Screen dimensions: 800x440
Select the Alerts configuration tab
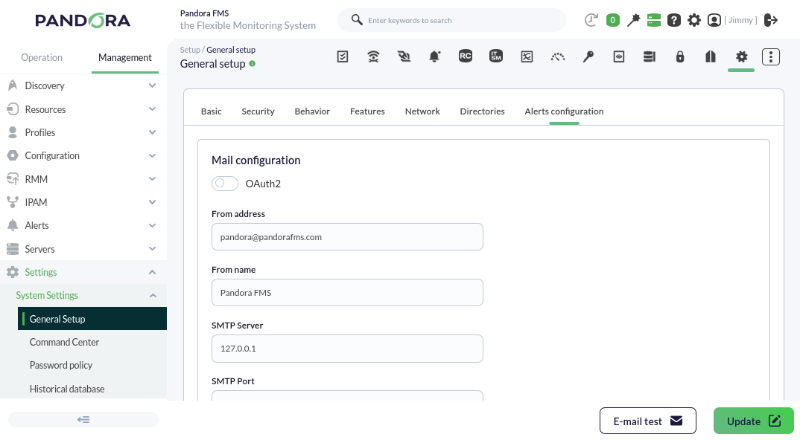coord(564,111)
